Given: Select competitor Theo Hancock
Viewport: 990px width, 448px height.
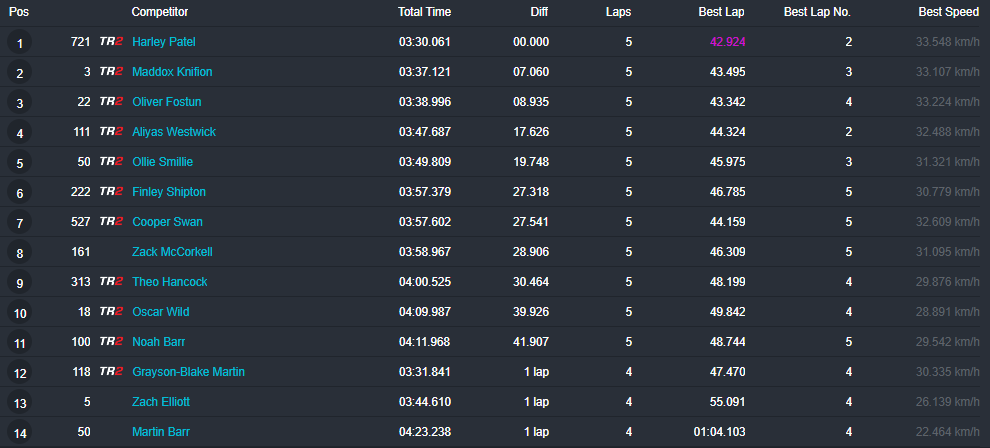Looking at the screenshot, I should pyautogui.click(x=170, y=282).
